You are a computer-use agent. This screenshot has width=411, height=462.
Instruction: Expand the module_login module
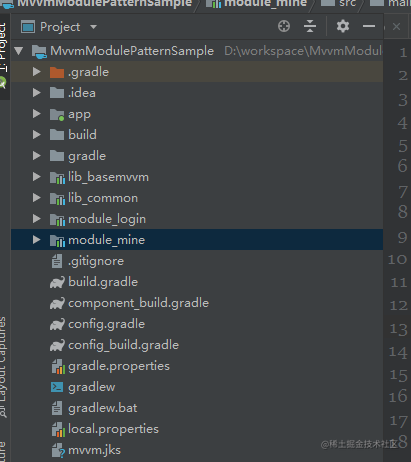(37, 219)
